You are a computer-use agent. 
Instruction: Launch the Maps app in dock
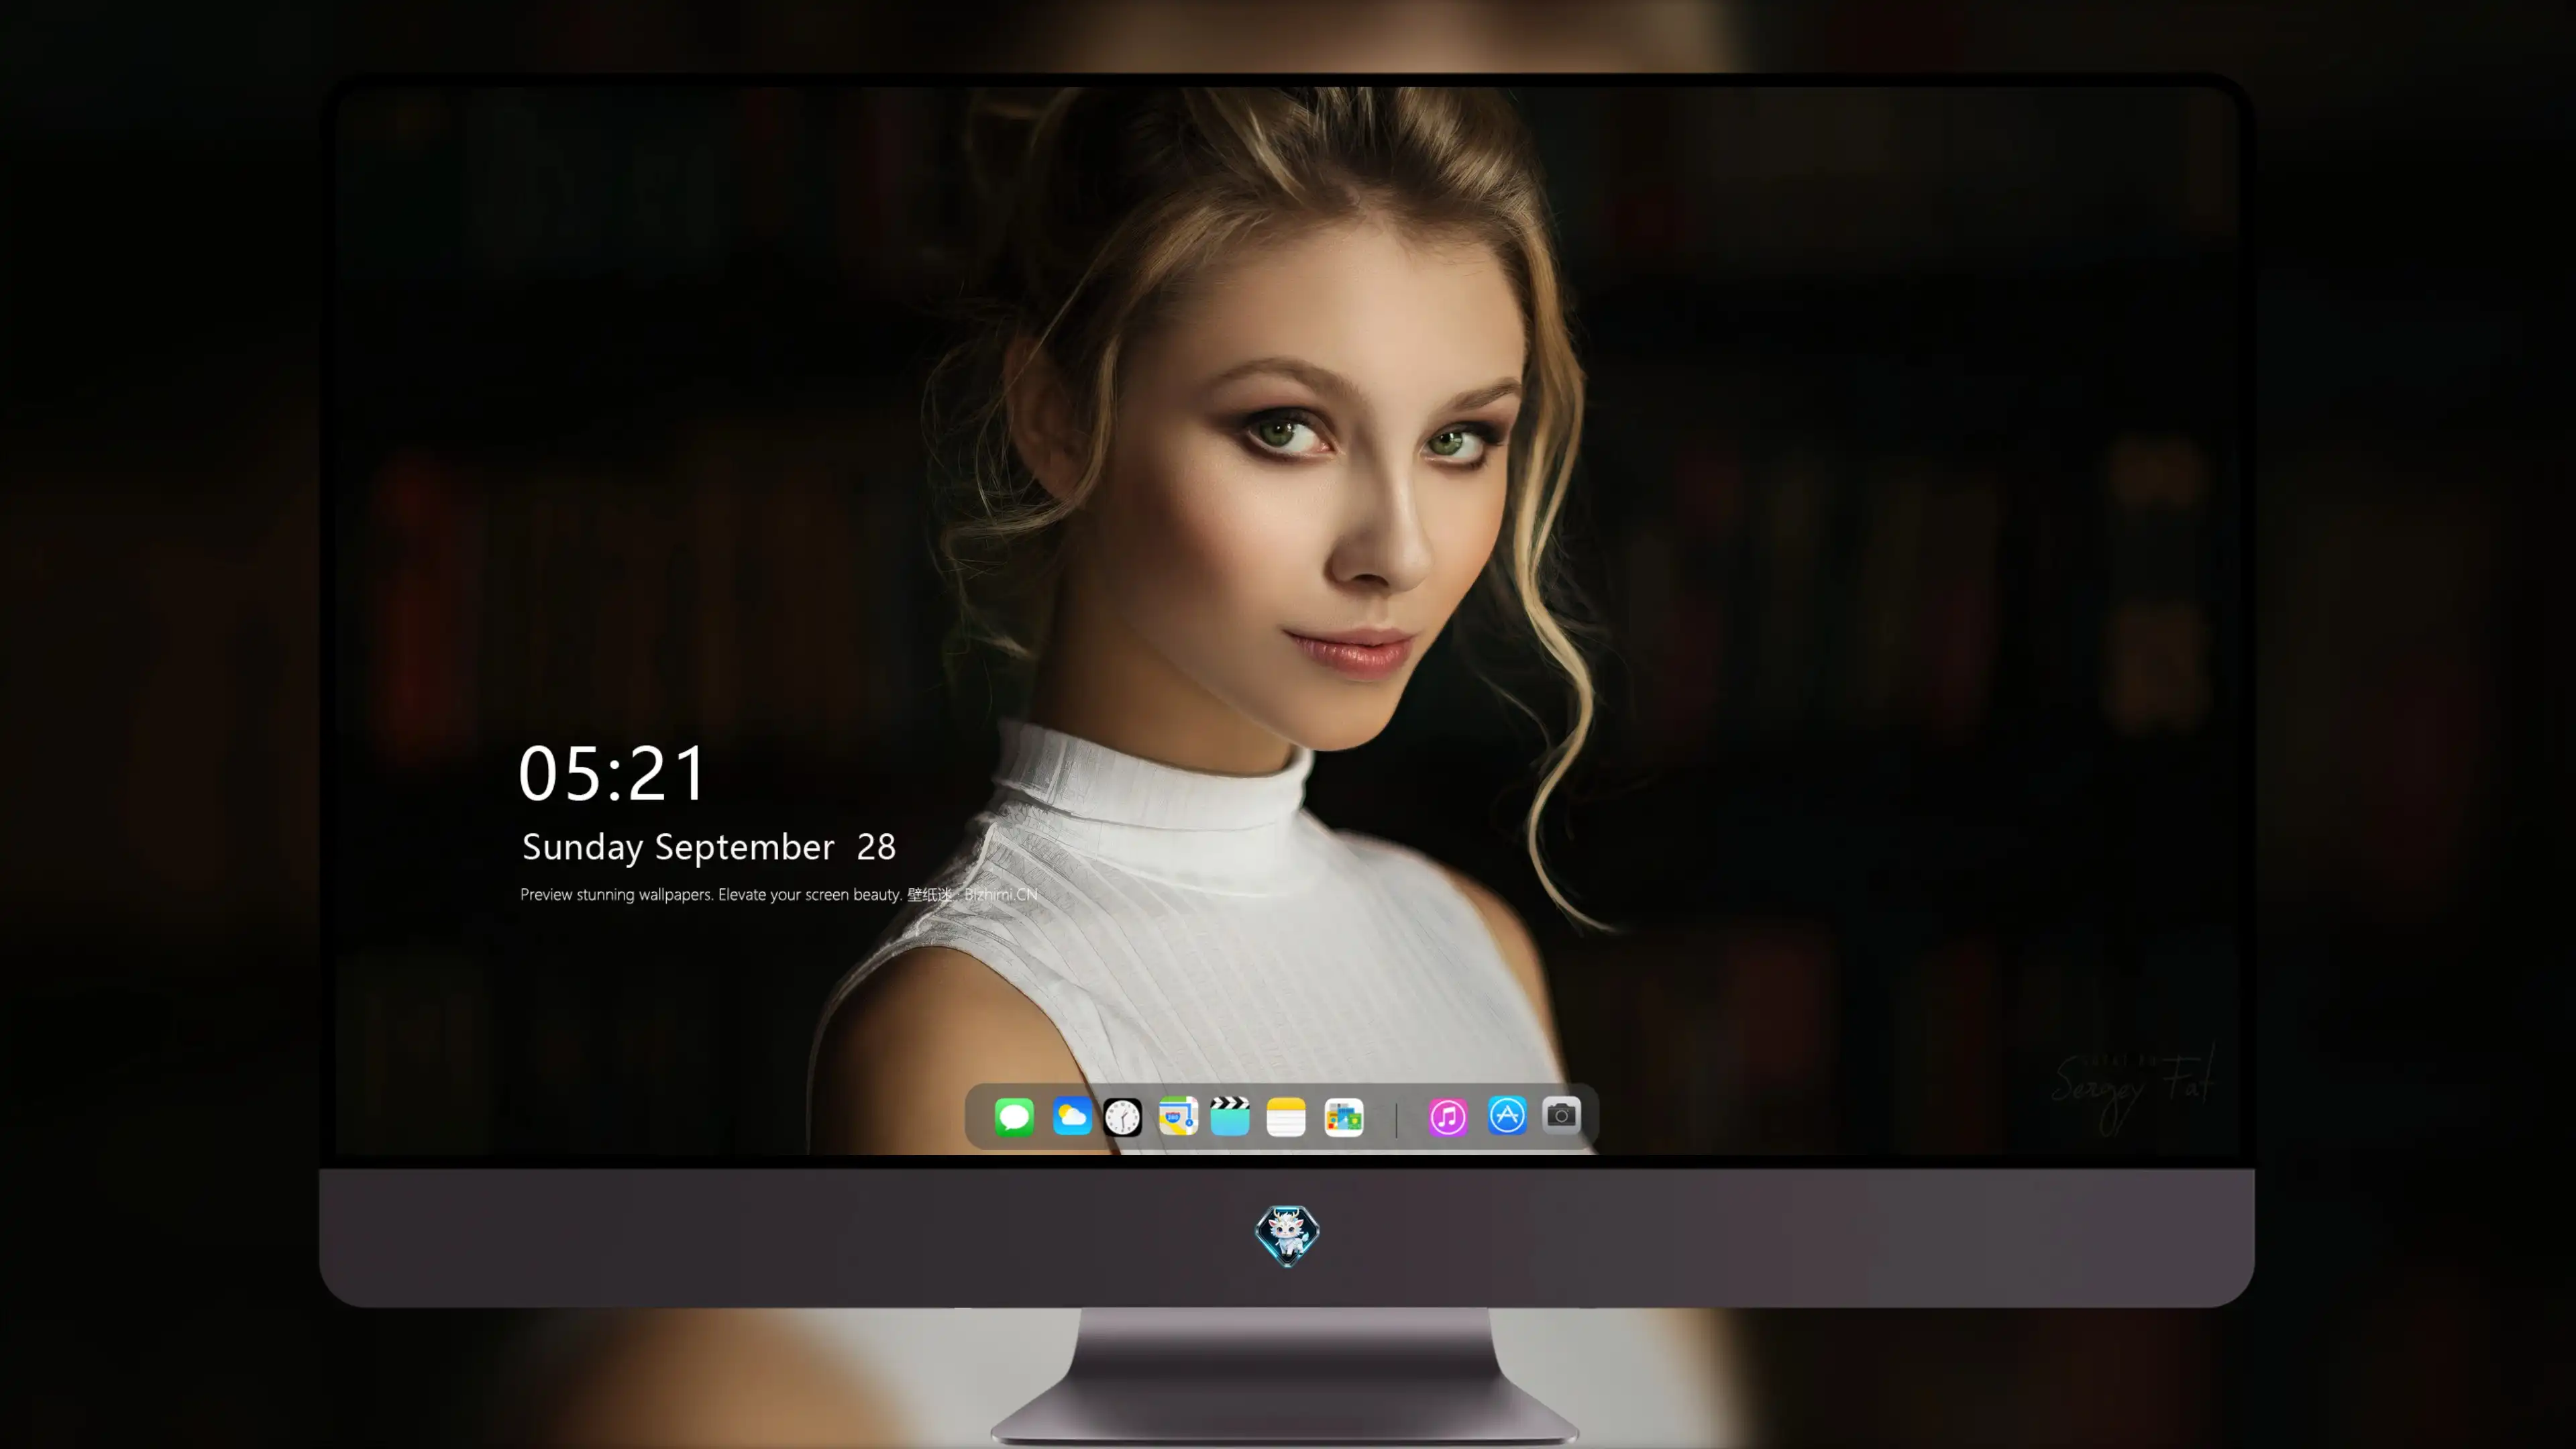(x=1178, y=1116)
